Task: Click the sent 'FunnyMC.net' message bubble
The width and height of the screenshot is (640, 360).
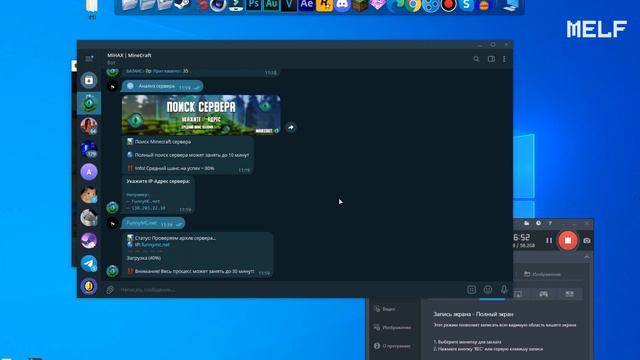Action: [153, 223]
